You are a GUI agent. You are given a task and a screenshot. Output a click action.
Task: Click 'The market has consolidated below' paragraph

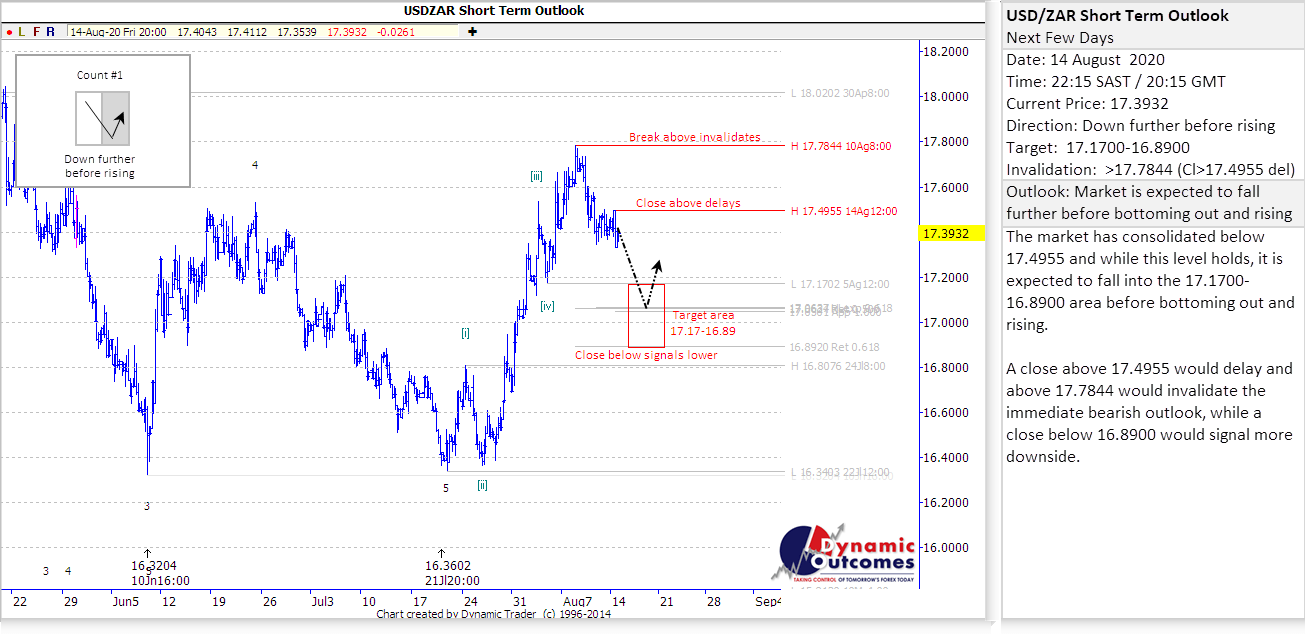pyautogui.click(x=1150, y=281)
